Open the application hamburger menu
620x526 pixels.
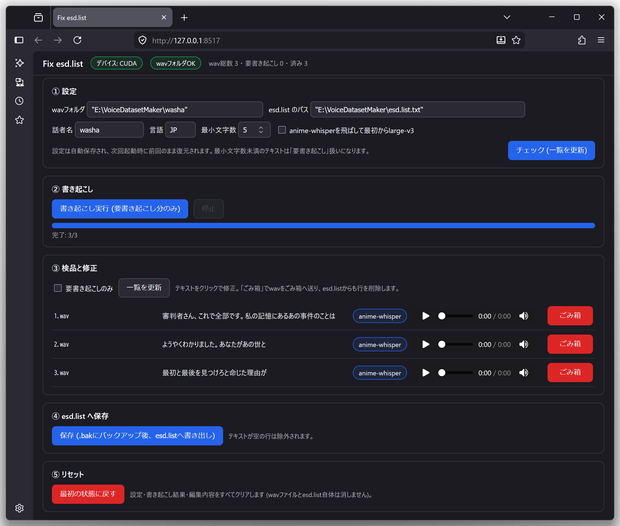click(601, 40)
